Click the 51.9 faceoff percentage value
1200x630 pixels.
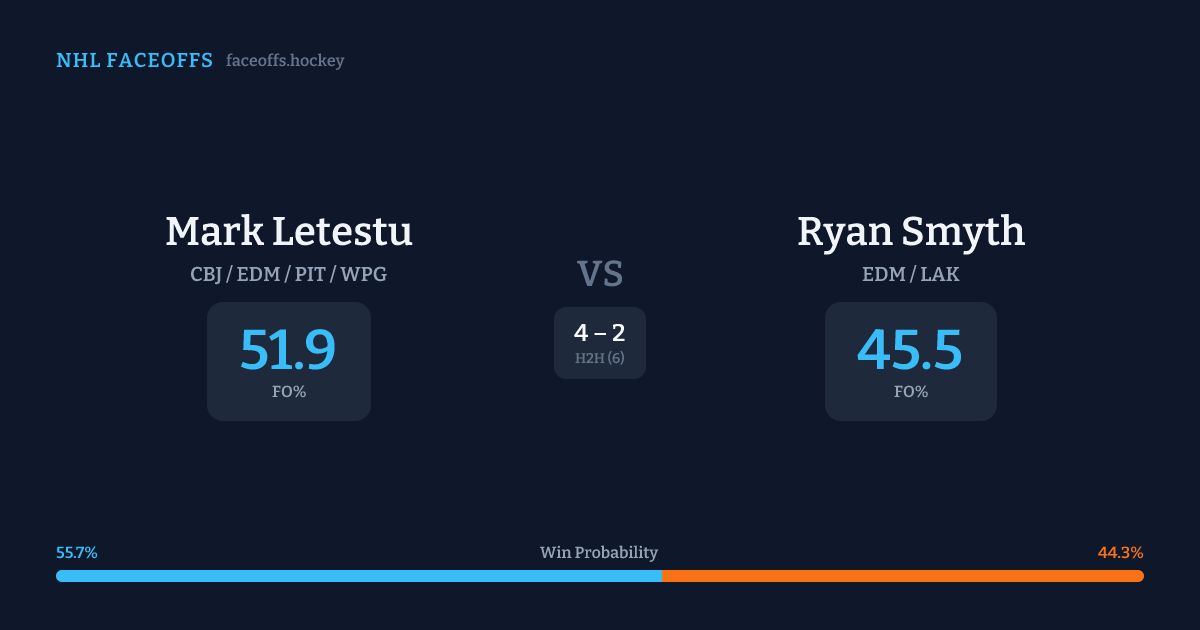(x=288, y=350)
